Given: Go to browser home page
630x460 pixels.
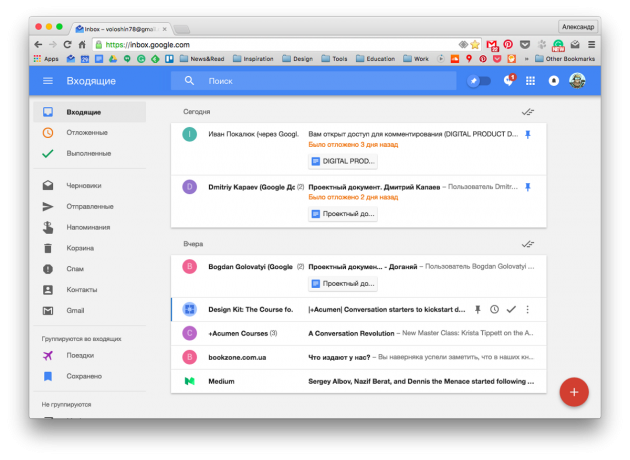Looking at the screenshot, I should 82,45.
